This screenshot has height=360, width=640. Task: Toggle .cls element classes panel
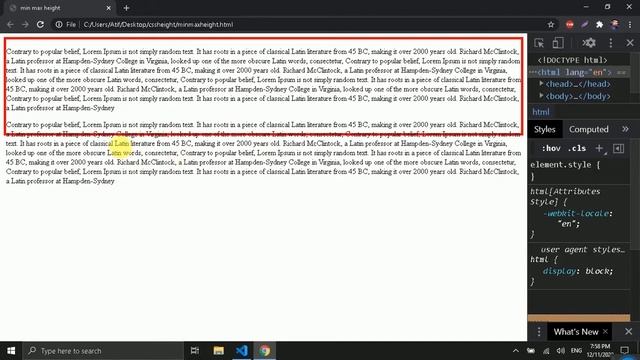(577, 149)
